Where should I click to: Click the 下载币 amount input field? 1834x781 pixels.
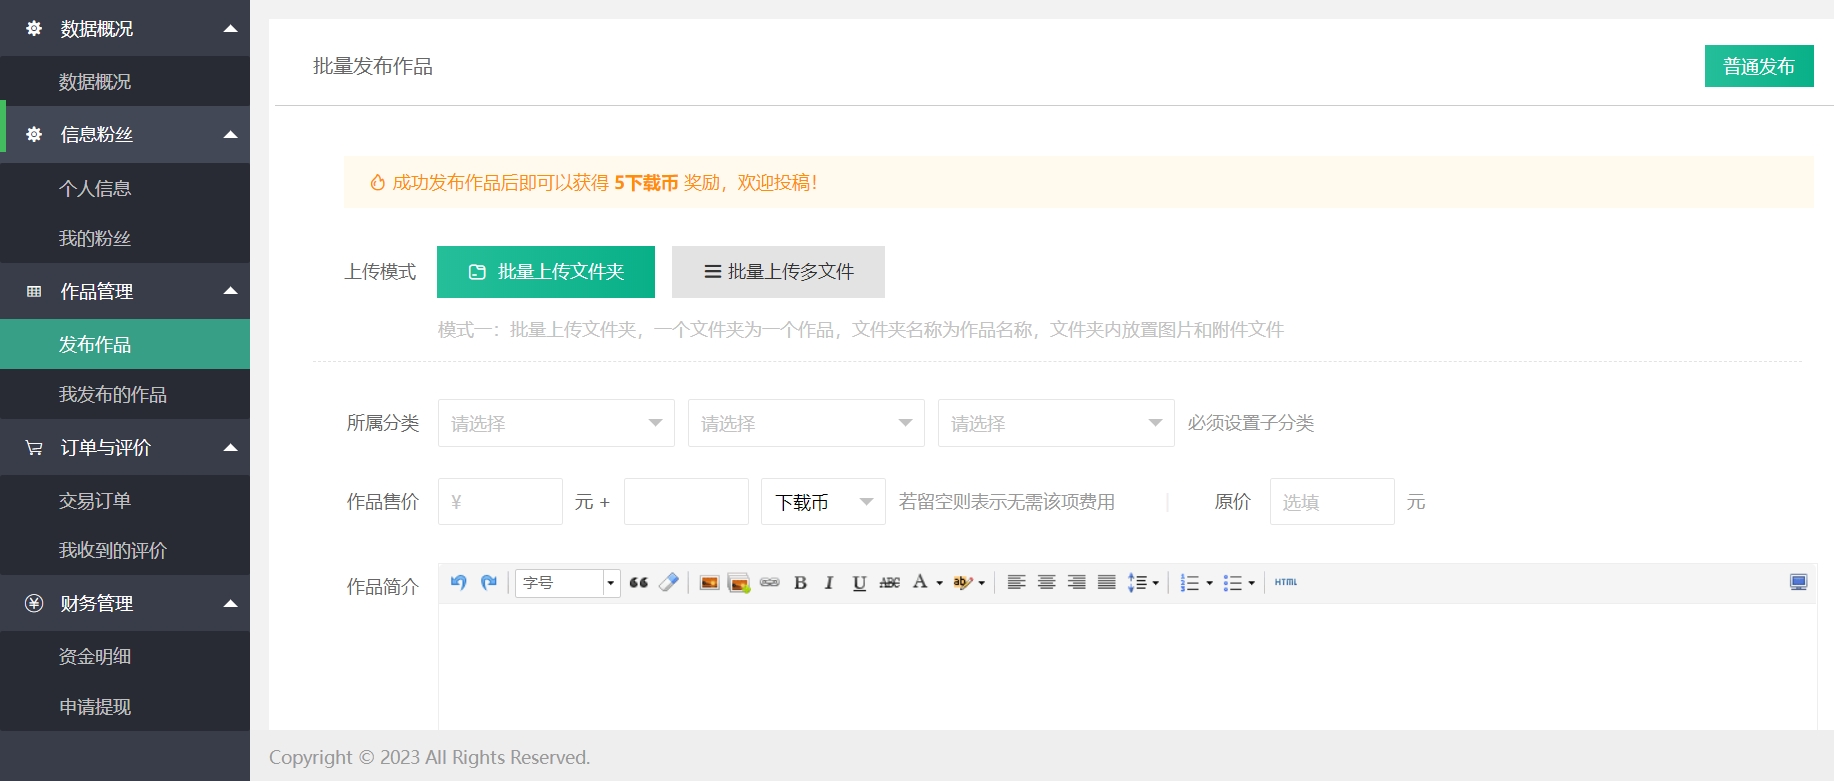tap(686, 501)
